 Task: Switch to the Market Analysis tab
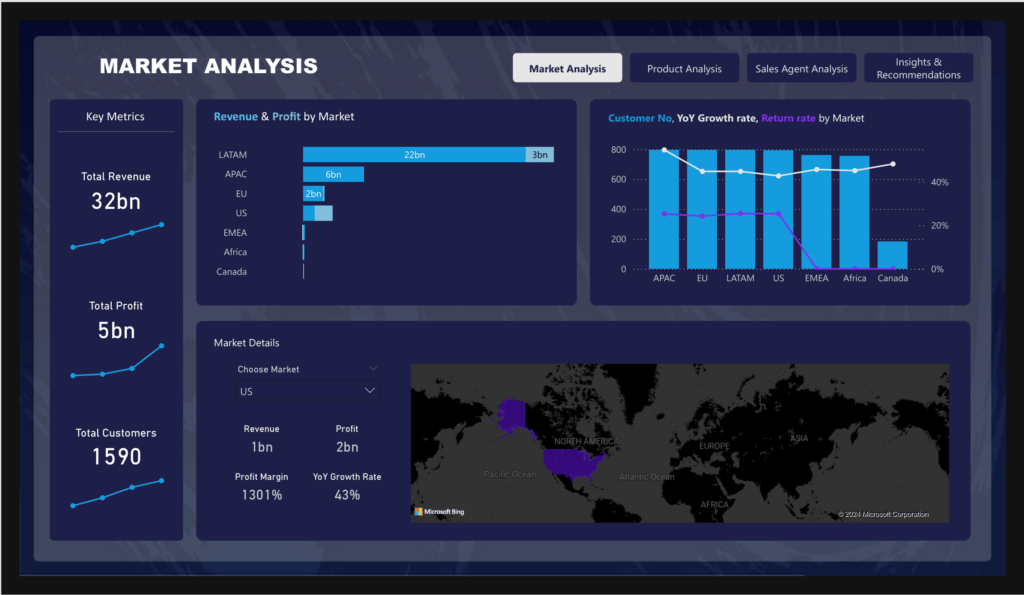(x=567, y=68)
